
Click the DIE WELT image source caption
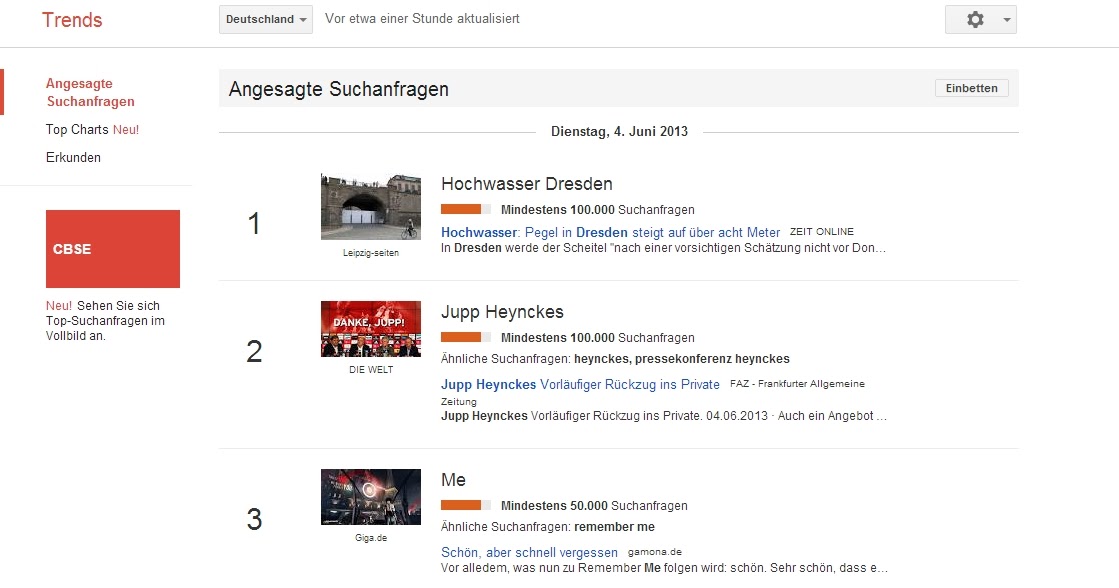371,370
